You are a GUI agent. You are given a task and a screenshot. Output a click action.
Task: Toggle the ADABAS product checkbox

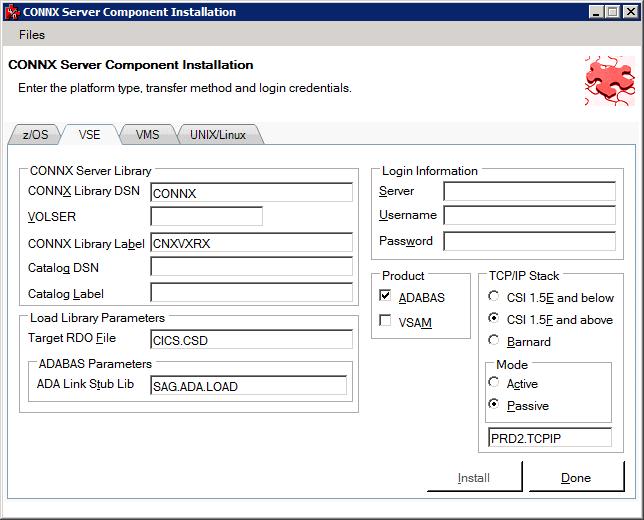pos(386,297)
